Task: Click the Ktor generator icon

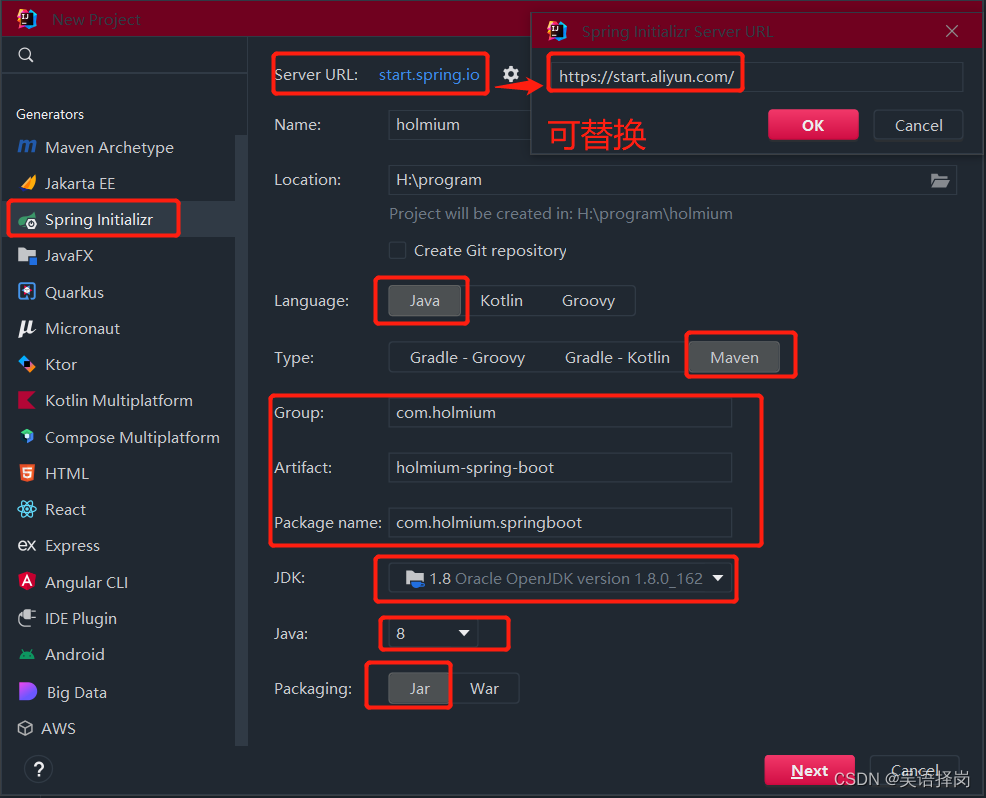Action: (x=26, y=364)
